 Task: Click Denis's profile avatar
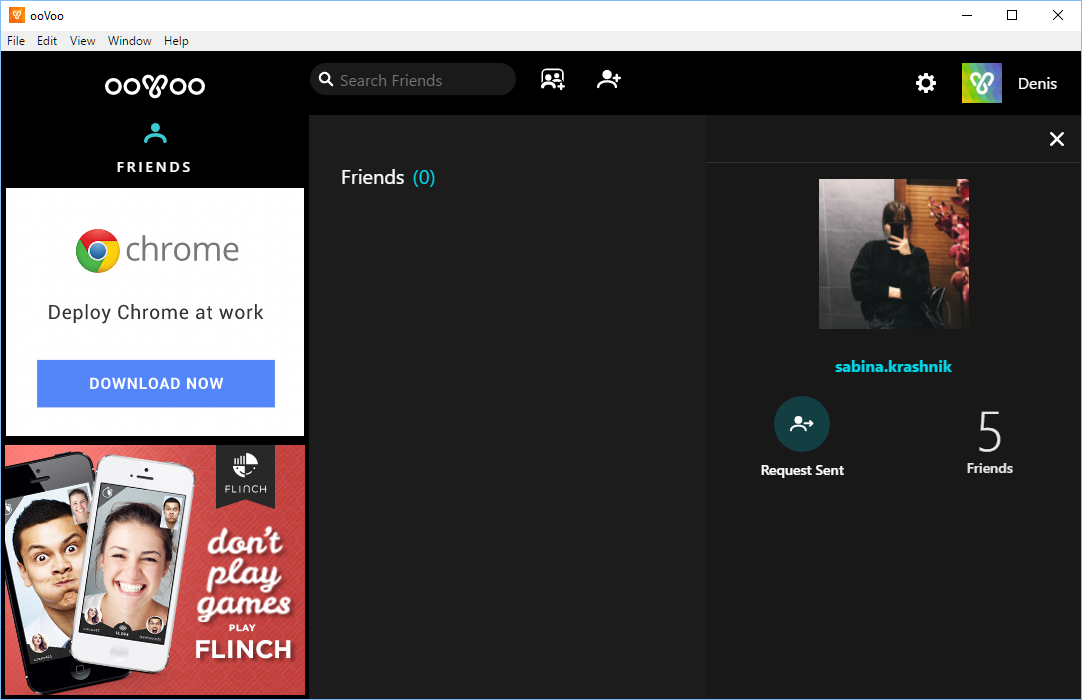[x=981, y=83]
